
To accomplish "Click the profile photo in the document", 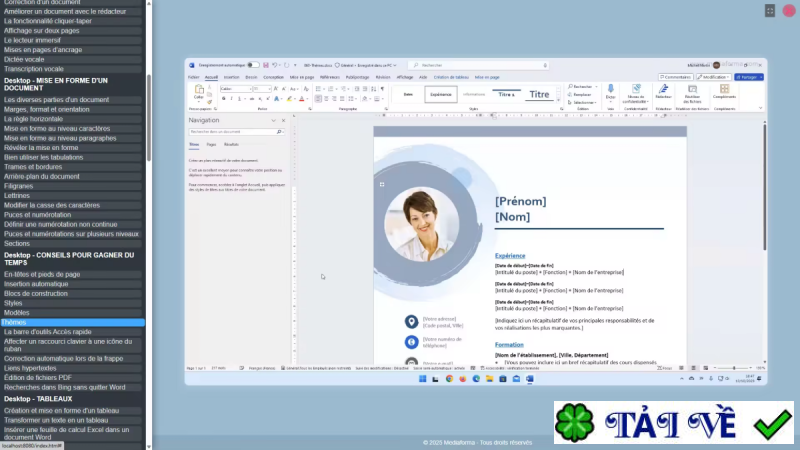I will (421, 224).
